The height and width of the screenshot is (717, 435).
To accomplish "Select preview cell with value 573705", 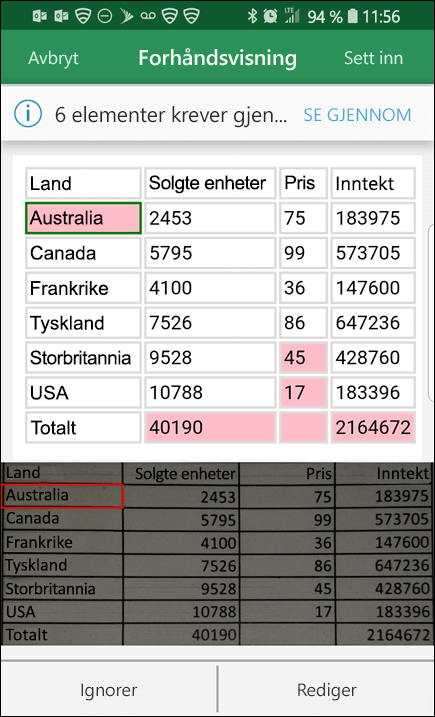I will coord(373,253).
